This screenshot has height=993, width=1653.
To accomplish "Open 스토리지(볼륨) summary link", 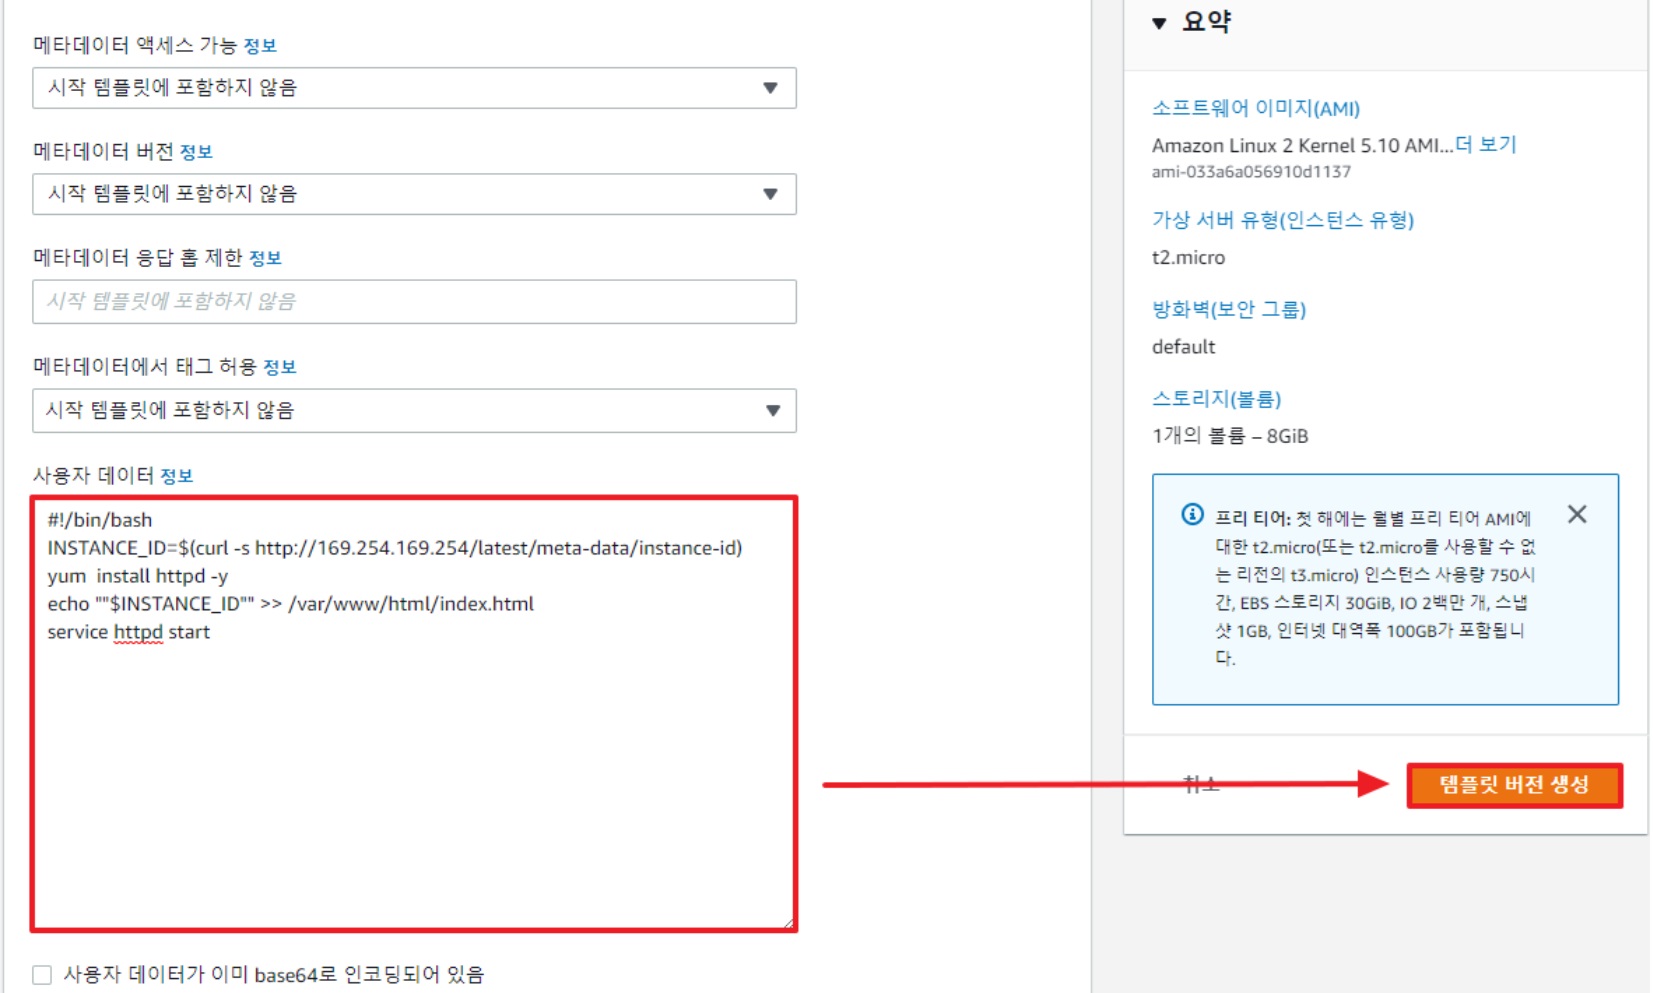I will [x=1216, y=399].
